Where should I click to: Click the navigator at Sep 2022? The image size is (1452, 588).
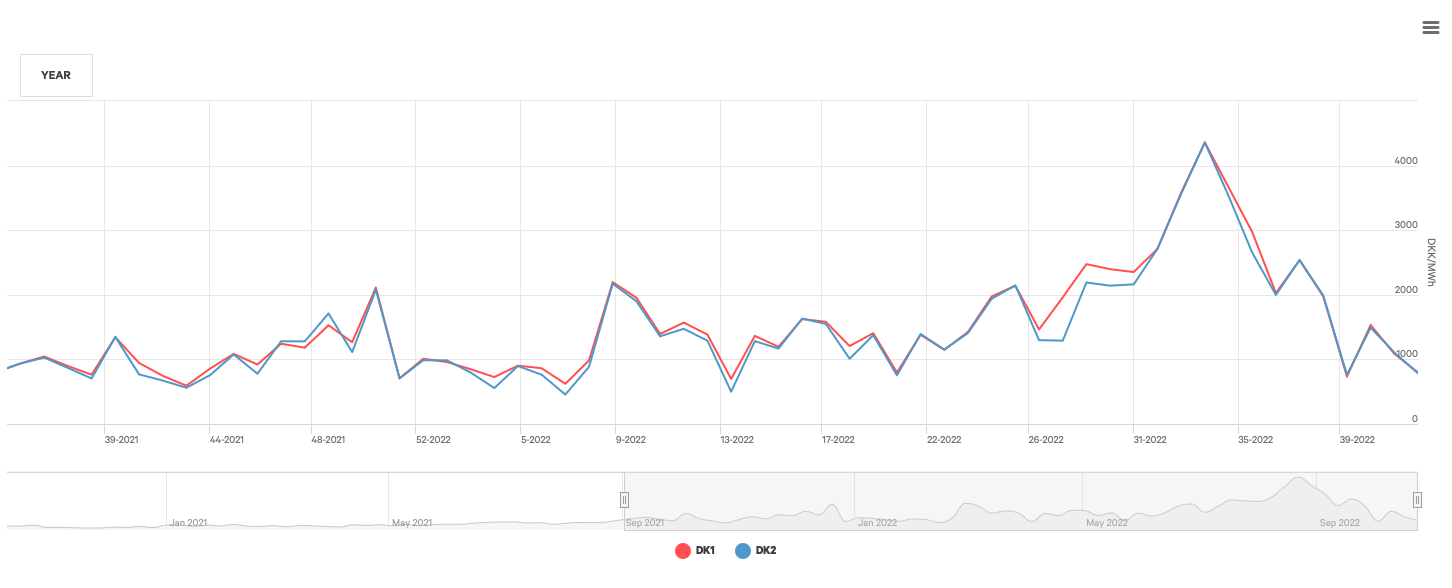[x=1339, y=522]
